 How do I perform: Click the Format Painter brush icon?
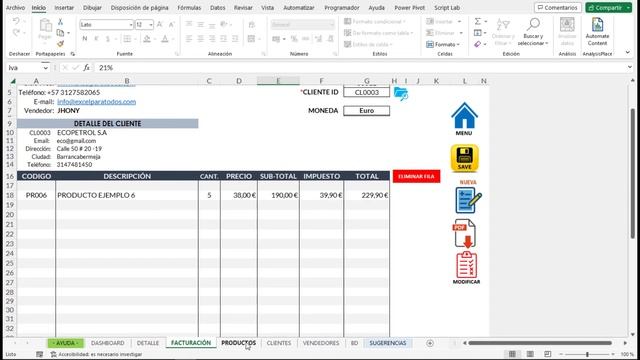60,43
